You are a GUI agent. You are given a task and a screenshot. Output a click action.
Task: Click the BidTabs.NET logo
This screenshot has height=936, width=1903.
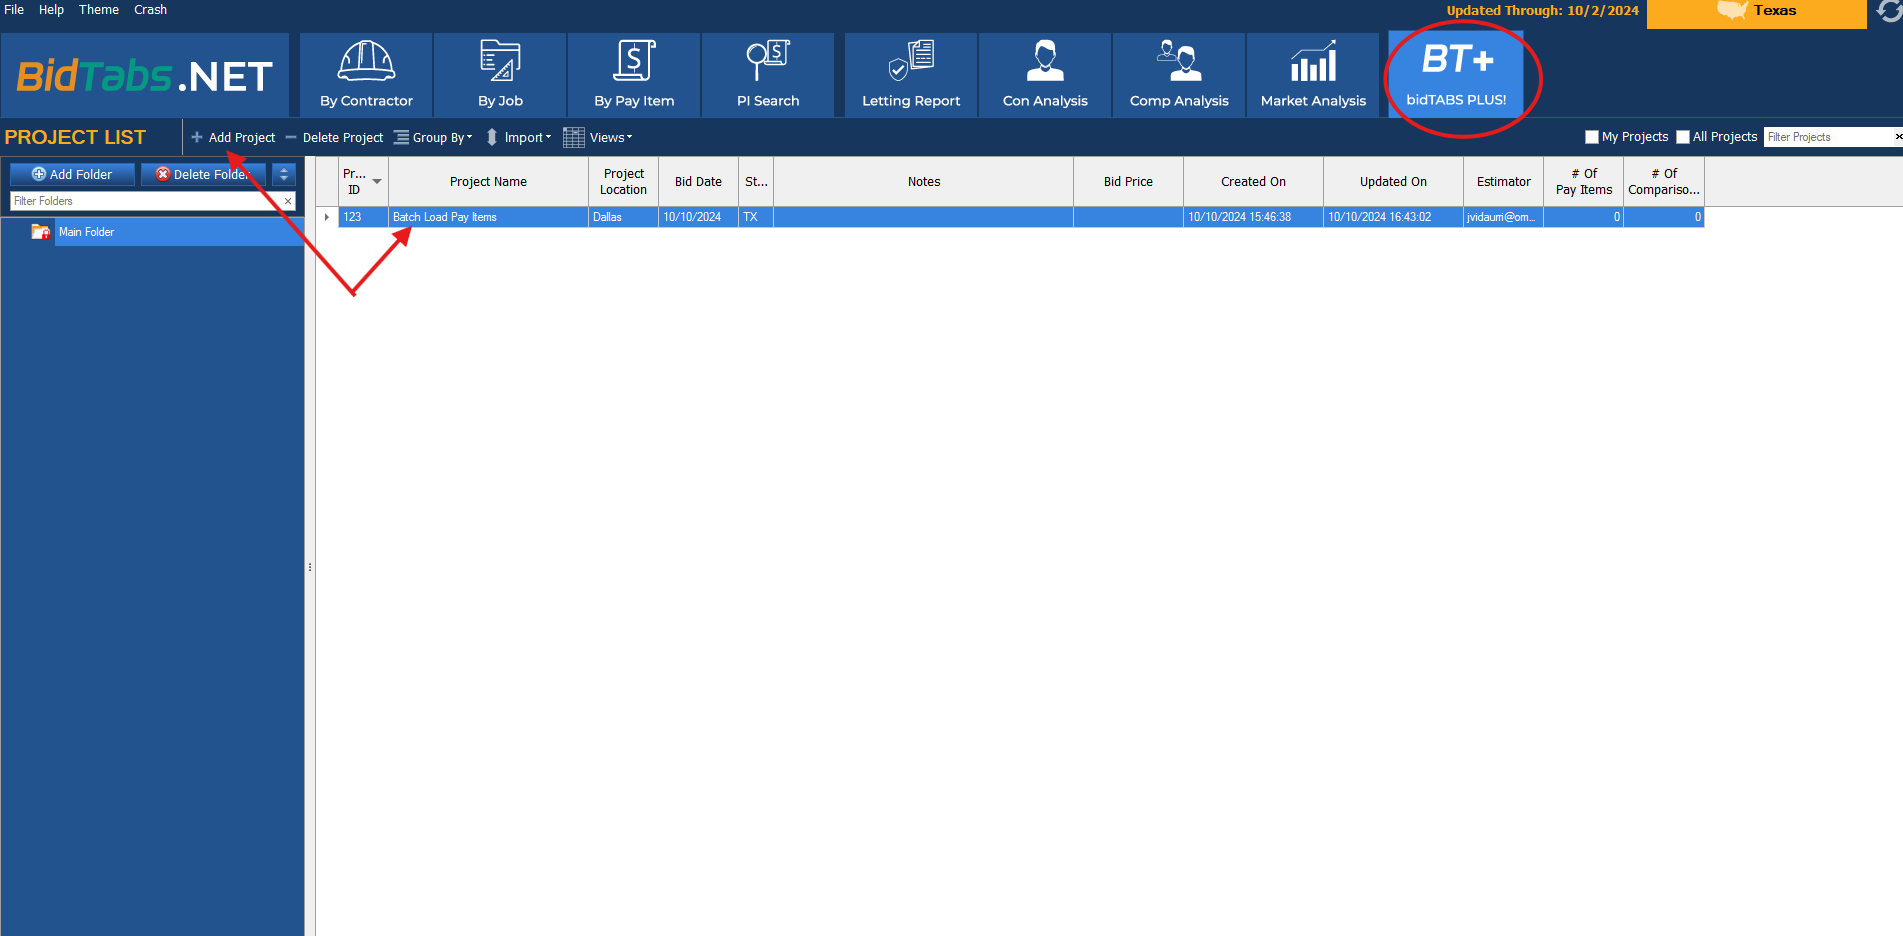pos(145,76)
